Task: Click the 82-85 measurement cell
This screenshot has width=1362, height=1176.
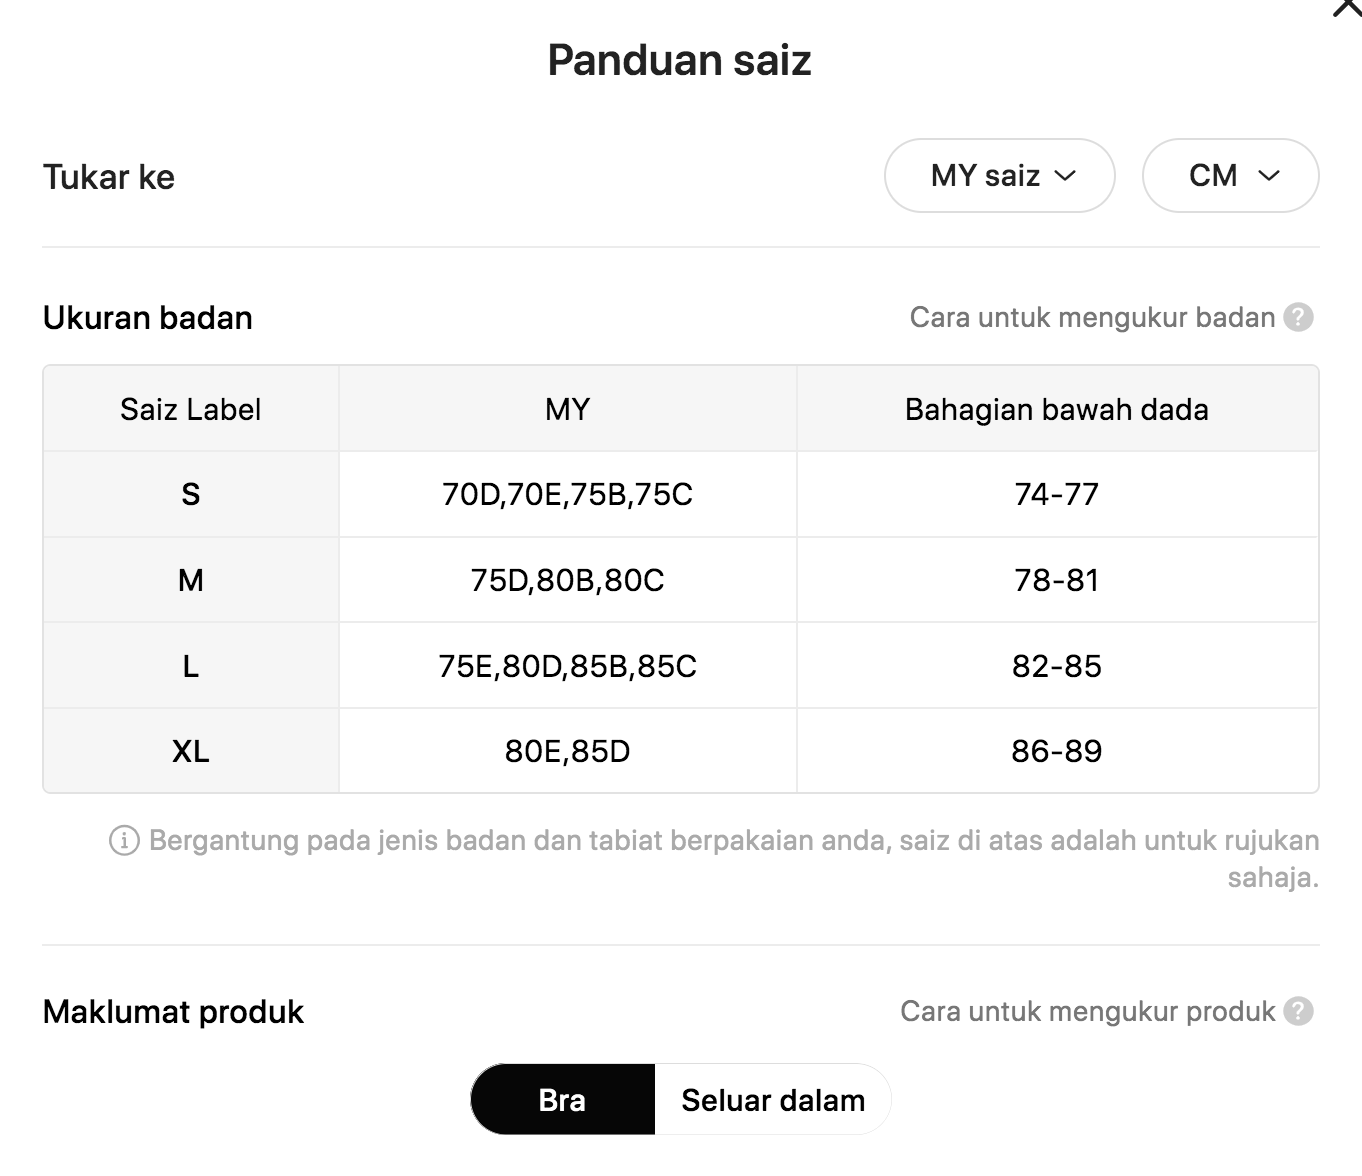Action: [1057, 666]
